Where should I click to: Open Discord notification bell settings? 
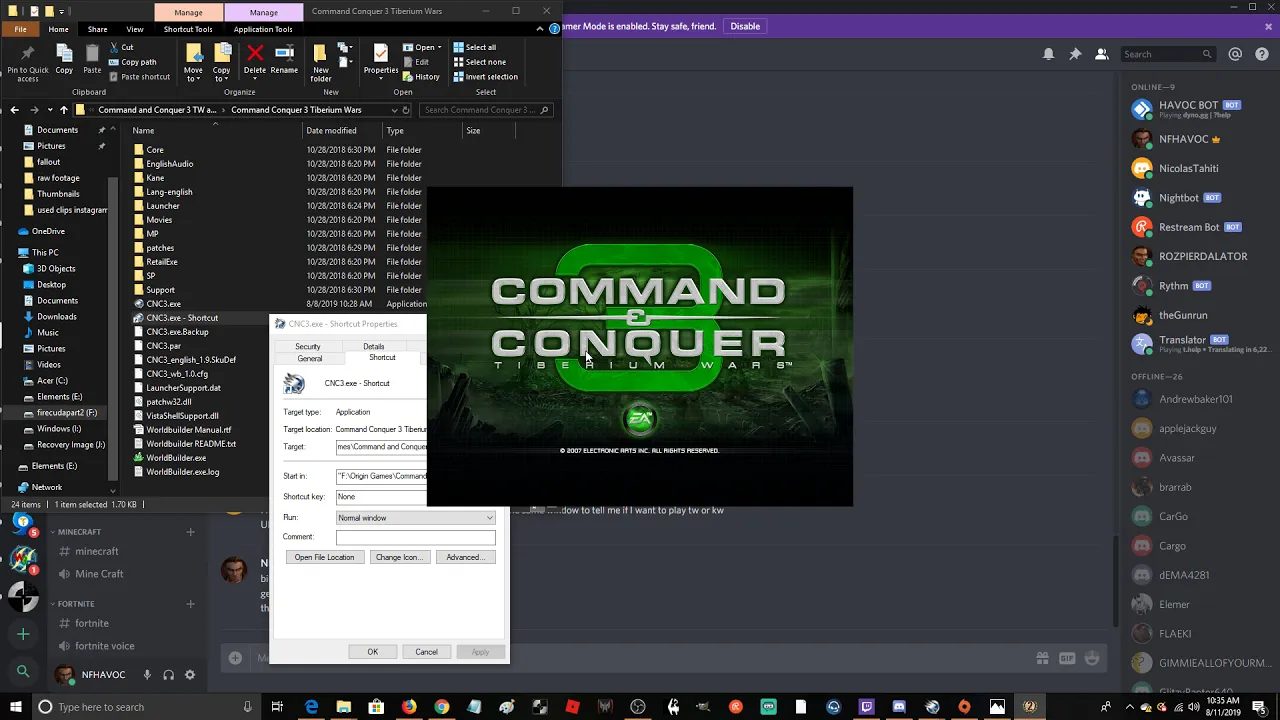click(1048, 54)
